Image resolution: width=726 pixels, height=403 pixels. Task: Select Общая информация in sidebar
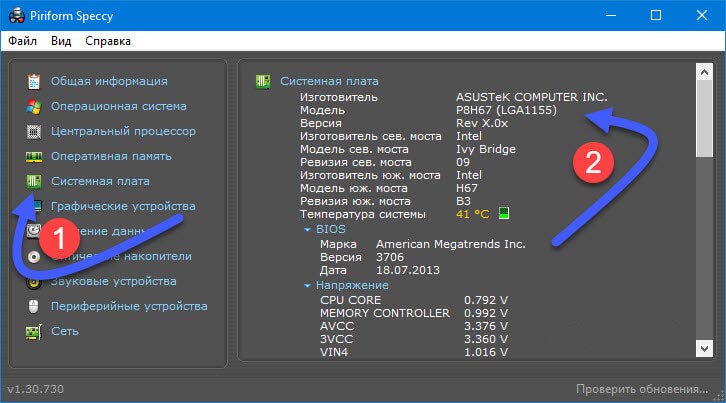pos(109,81)
